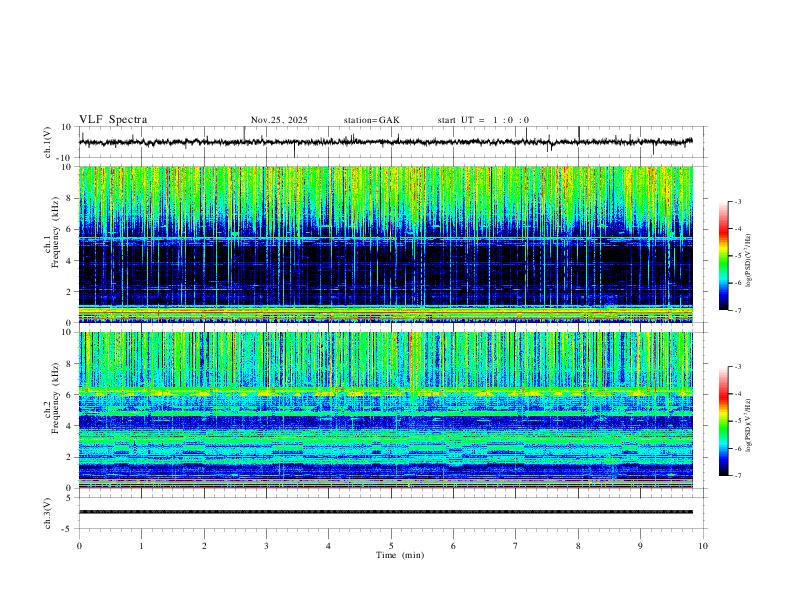Click the ch.1 color scale bar

pyautogui.click(x=724, y=256)
